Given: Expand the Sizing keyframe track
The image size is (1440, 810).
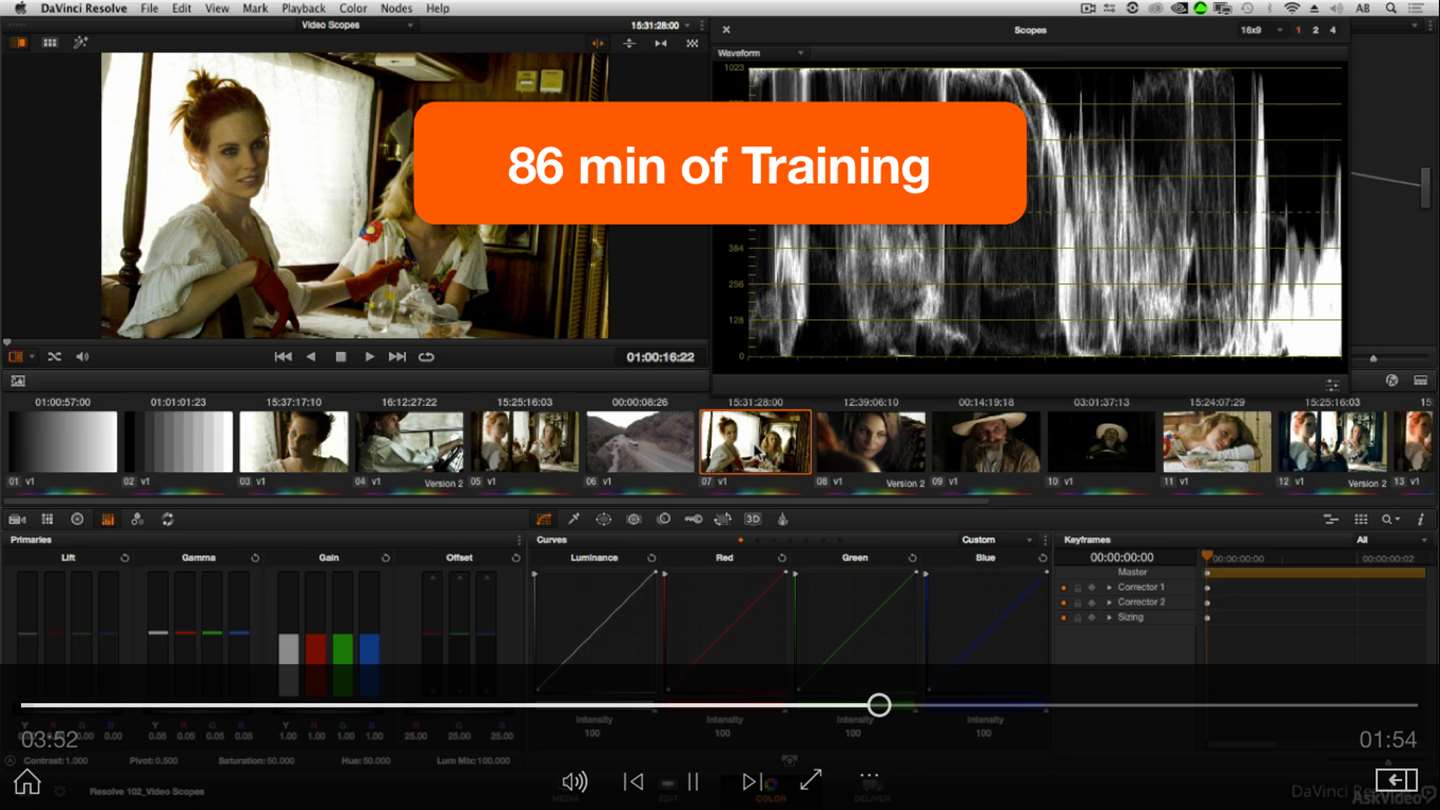Looking at the screenshot, I should point(1109,618).
